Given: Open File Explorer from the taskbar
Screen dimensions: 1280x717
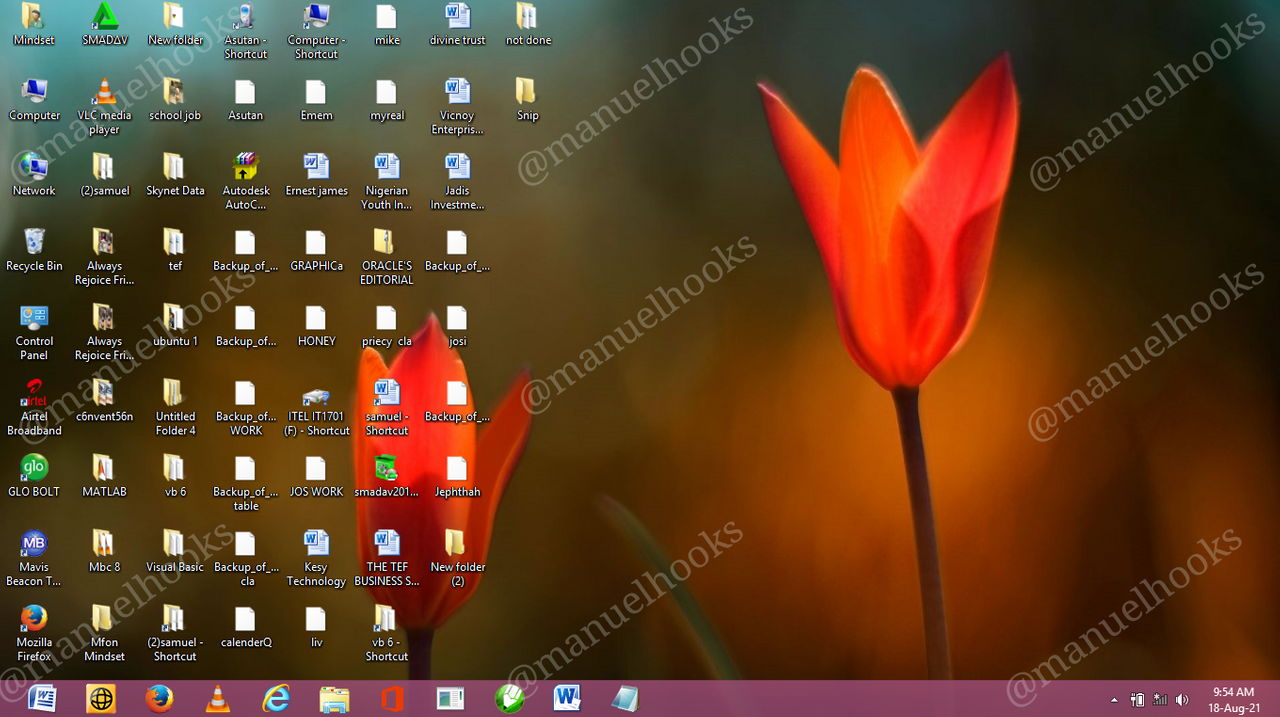Looking at the screenshot, I should [334, 698].
